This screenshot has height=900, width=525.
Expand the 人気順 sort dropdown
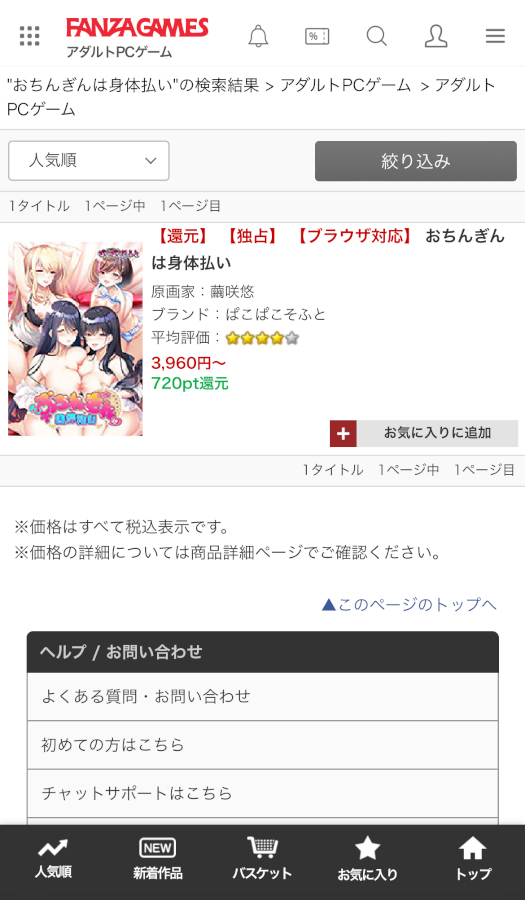click(89, 161)
